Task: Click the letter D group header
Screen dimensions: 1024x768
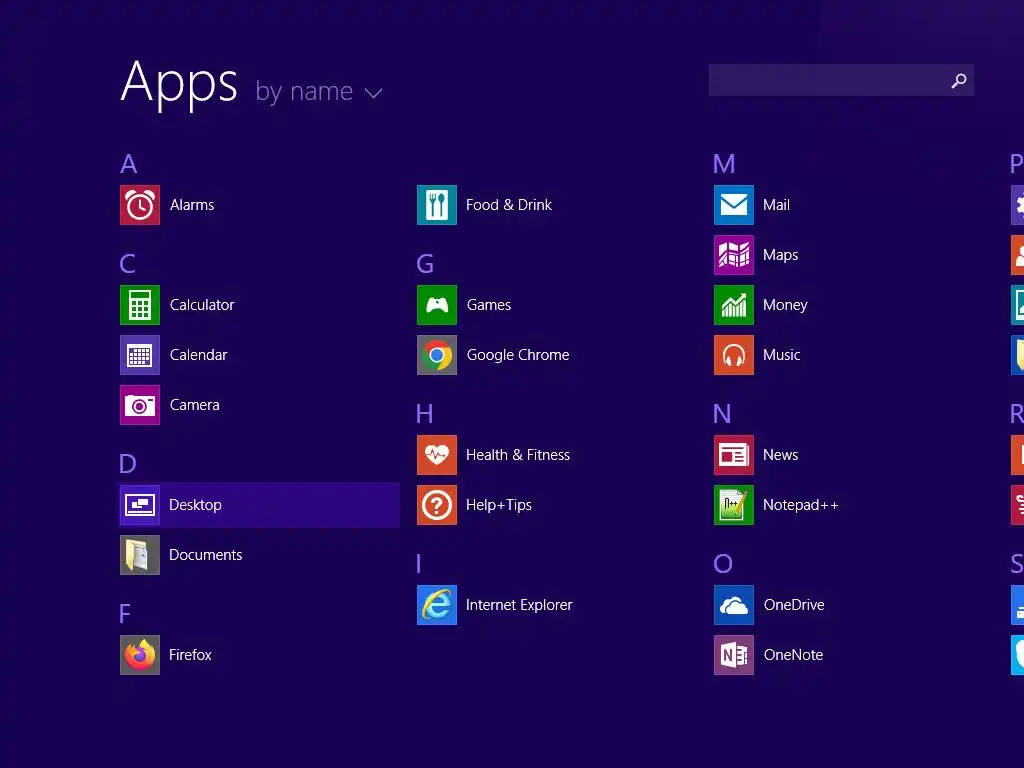Action: [128, 464]
